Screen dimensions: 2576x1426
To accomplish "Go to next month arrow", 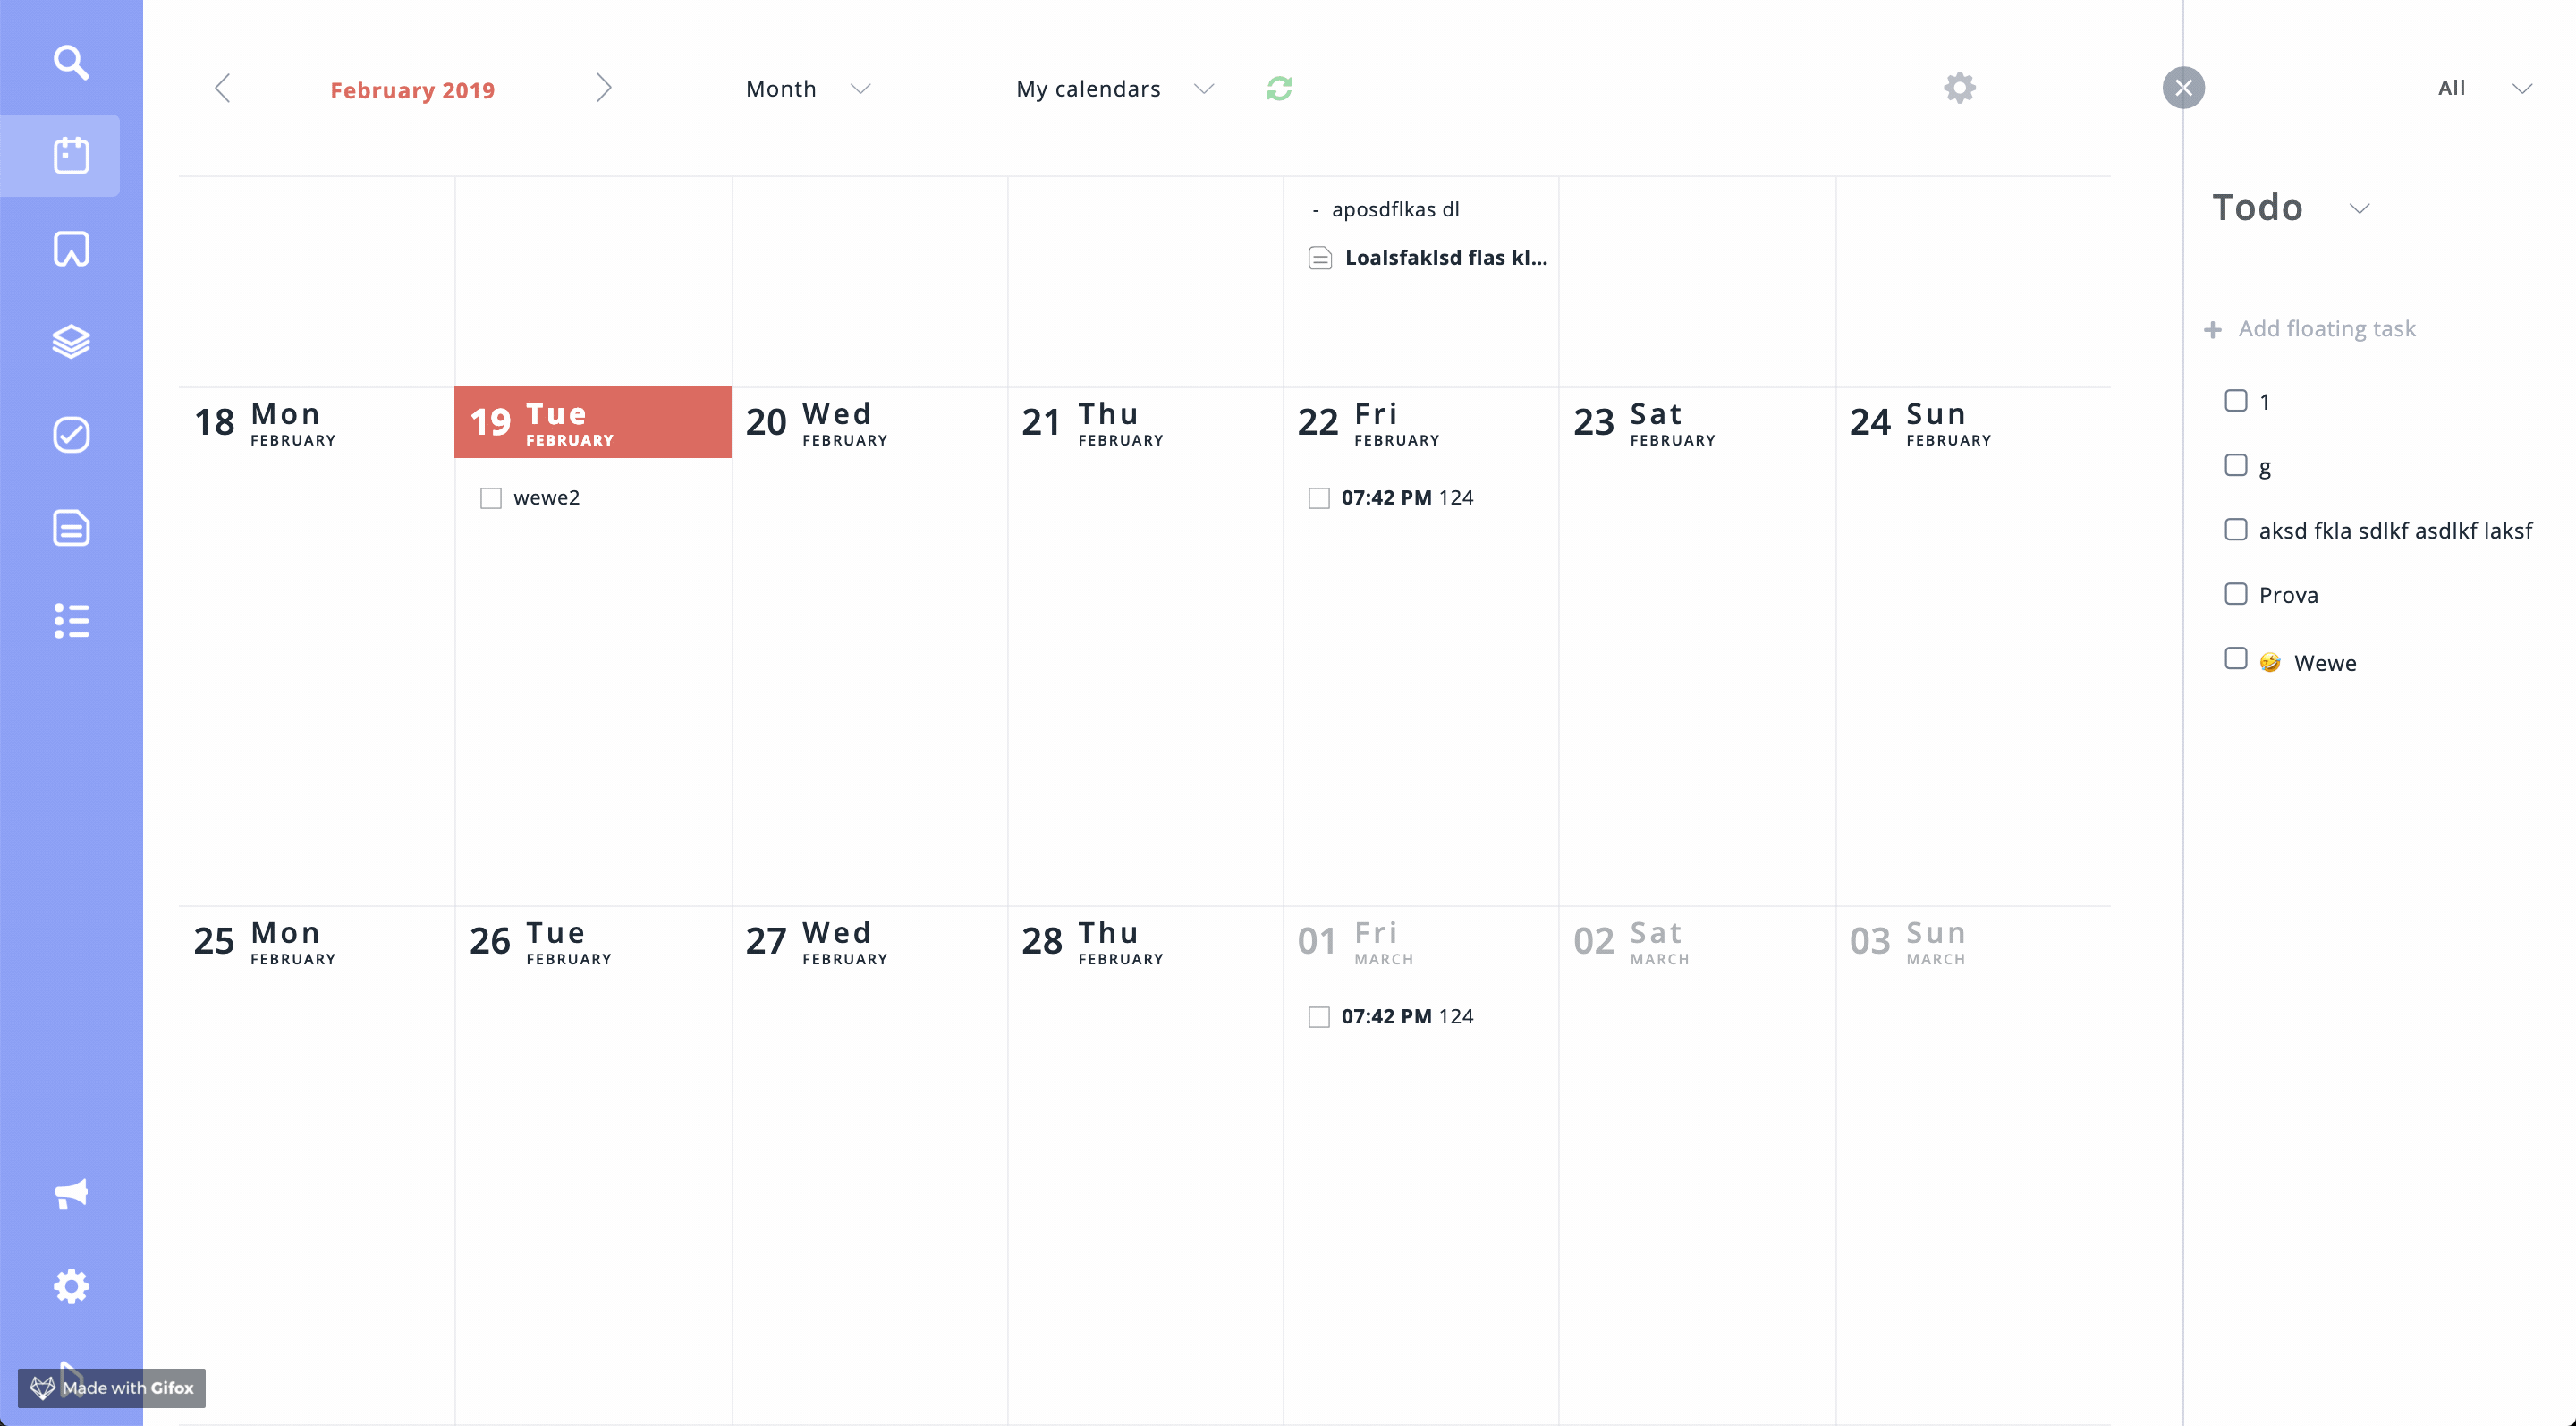I will coord(603,88).
